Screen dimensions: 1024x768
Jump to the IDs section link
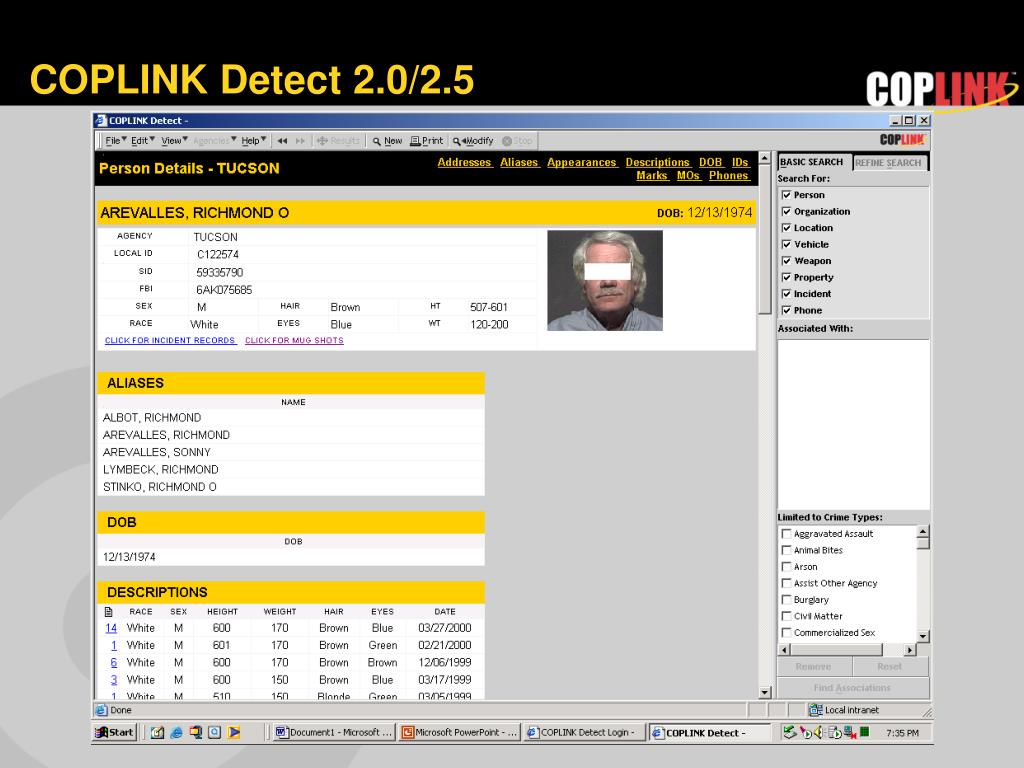[x=740, y=162]
